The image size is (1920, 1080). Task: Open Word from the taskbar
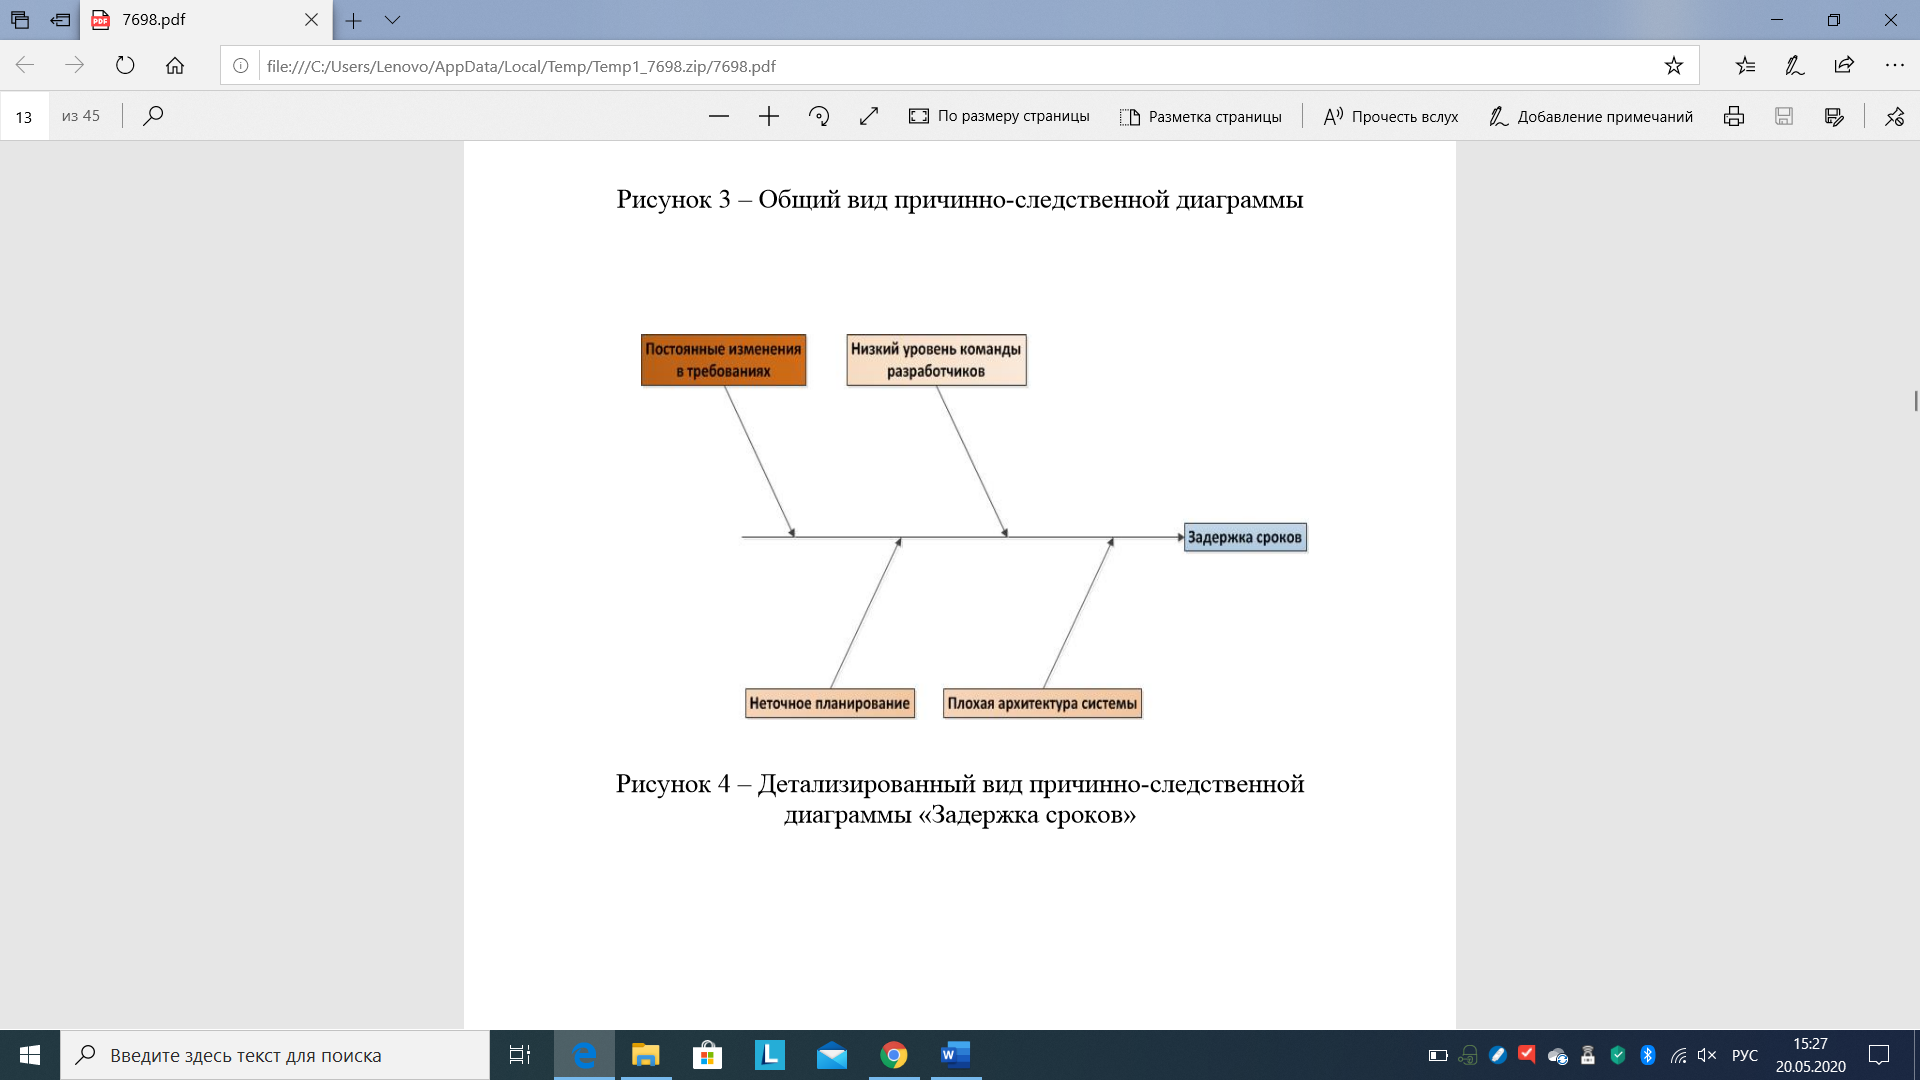(955, 1055)
